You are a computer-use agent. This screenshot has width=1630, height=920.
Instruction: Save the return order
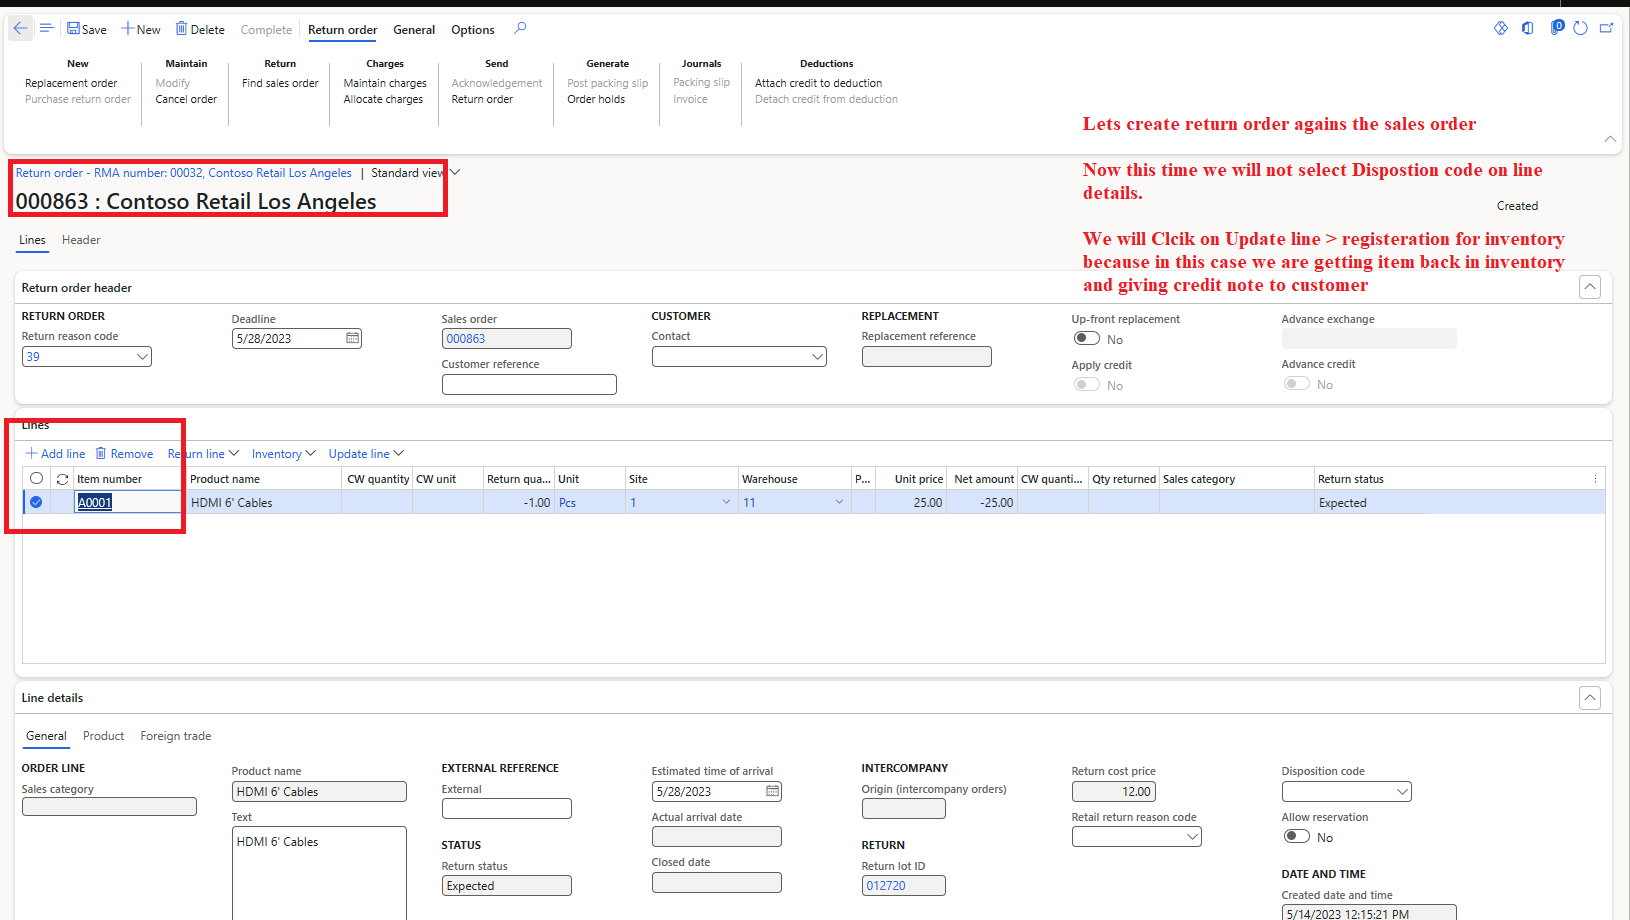coord(86,28)
